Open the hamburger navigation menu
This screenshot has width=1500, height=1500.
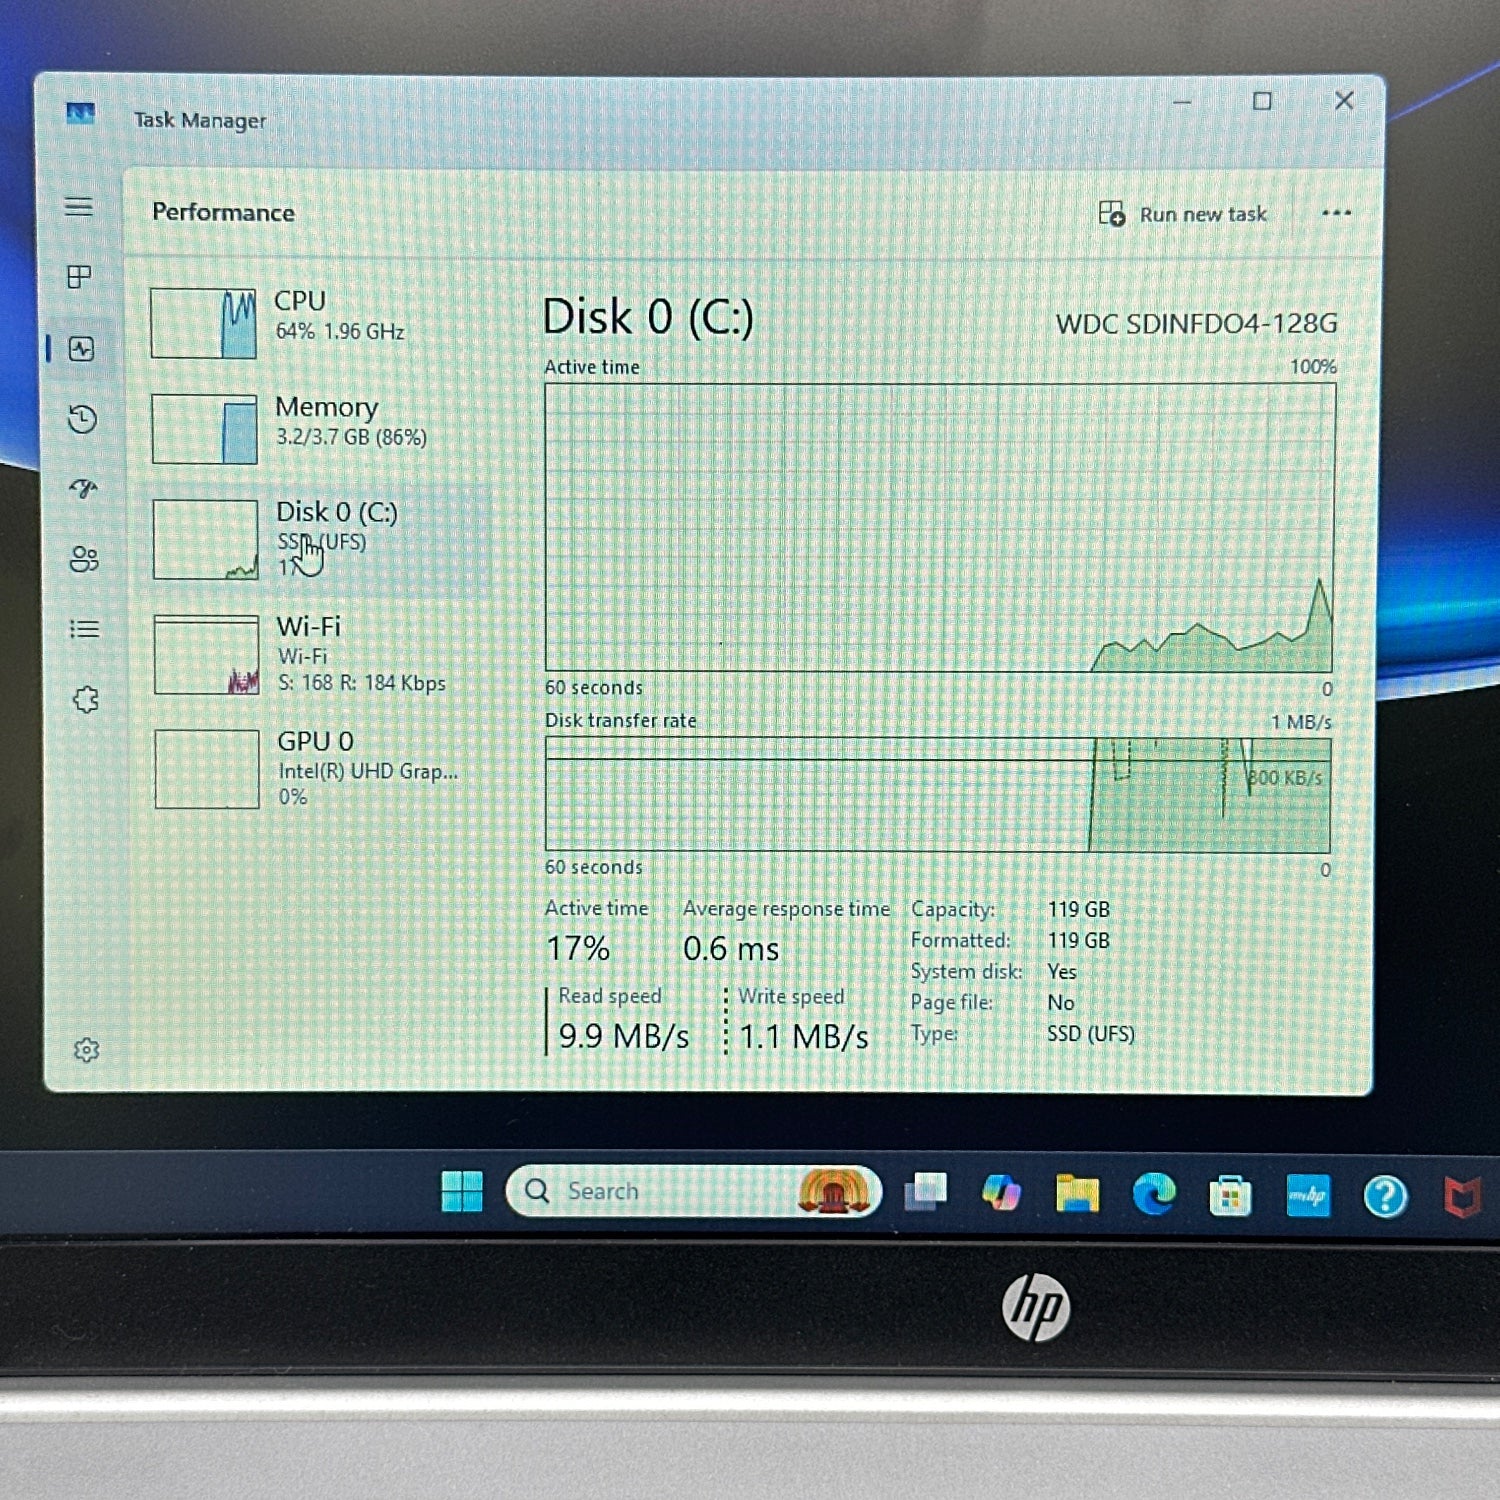pos(79,207)
